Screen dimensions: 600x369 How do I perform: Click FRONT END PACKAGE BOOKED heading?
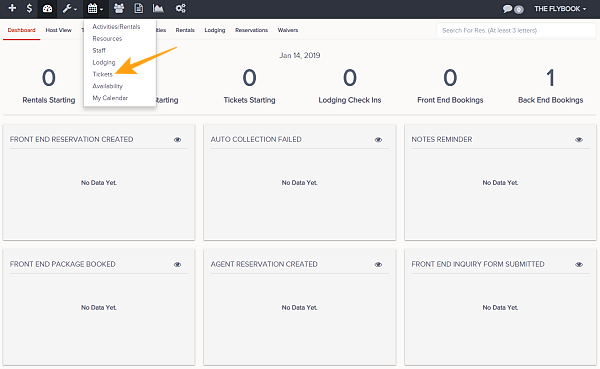click(x=63, y=264)
